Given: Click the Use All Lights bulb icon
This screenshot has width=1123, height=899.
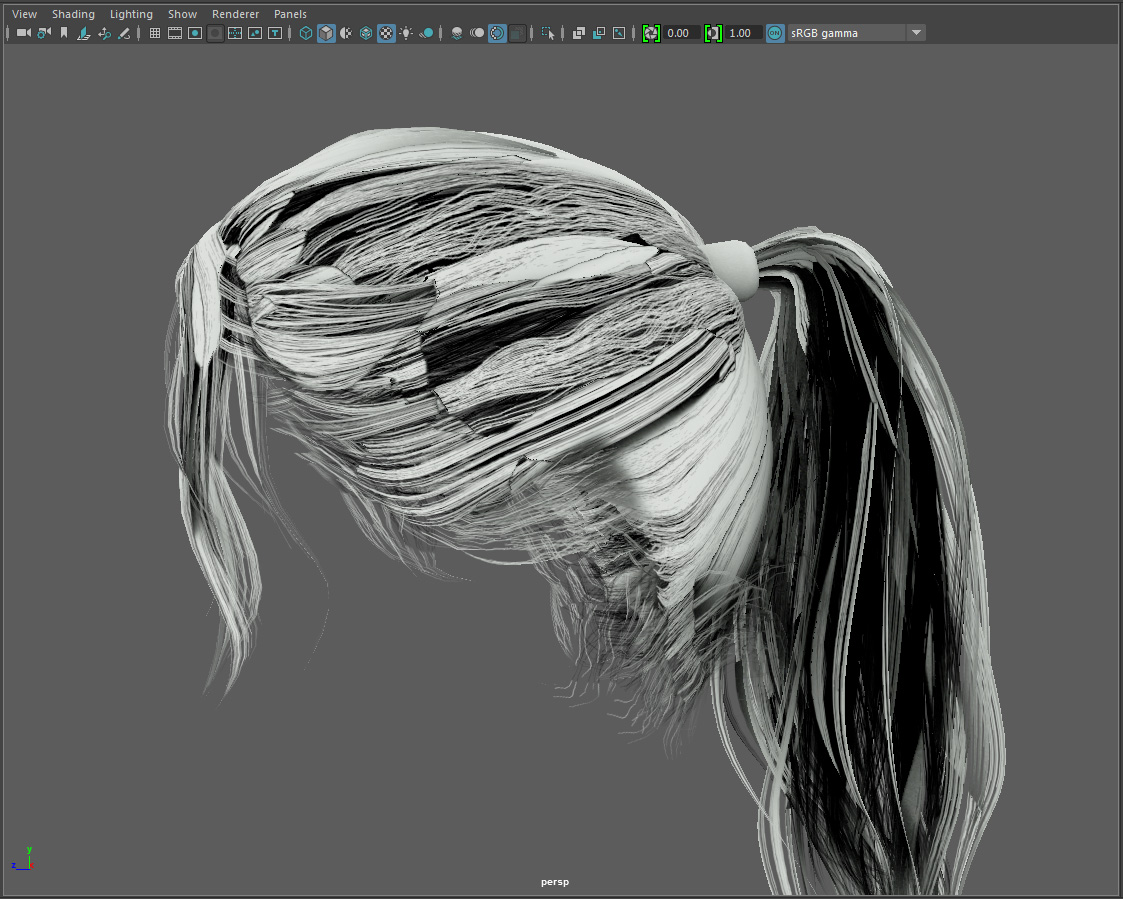Looking at the screenshot, I should click(406, 33).
